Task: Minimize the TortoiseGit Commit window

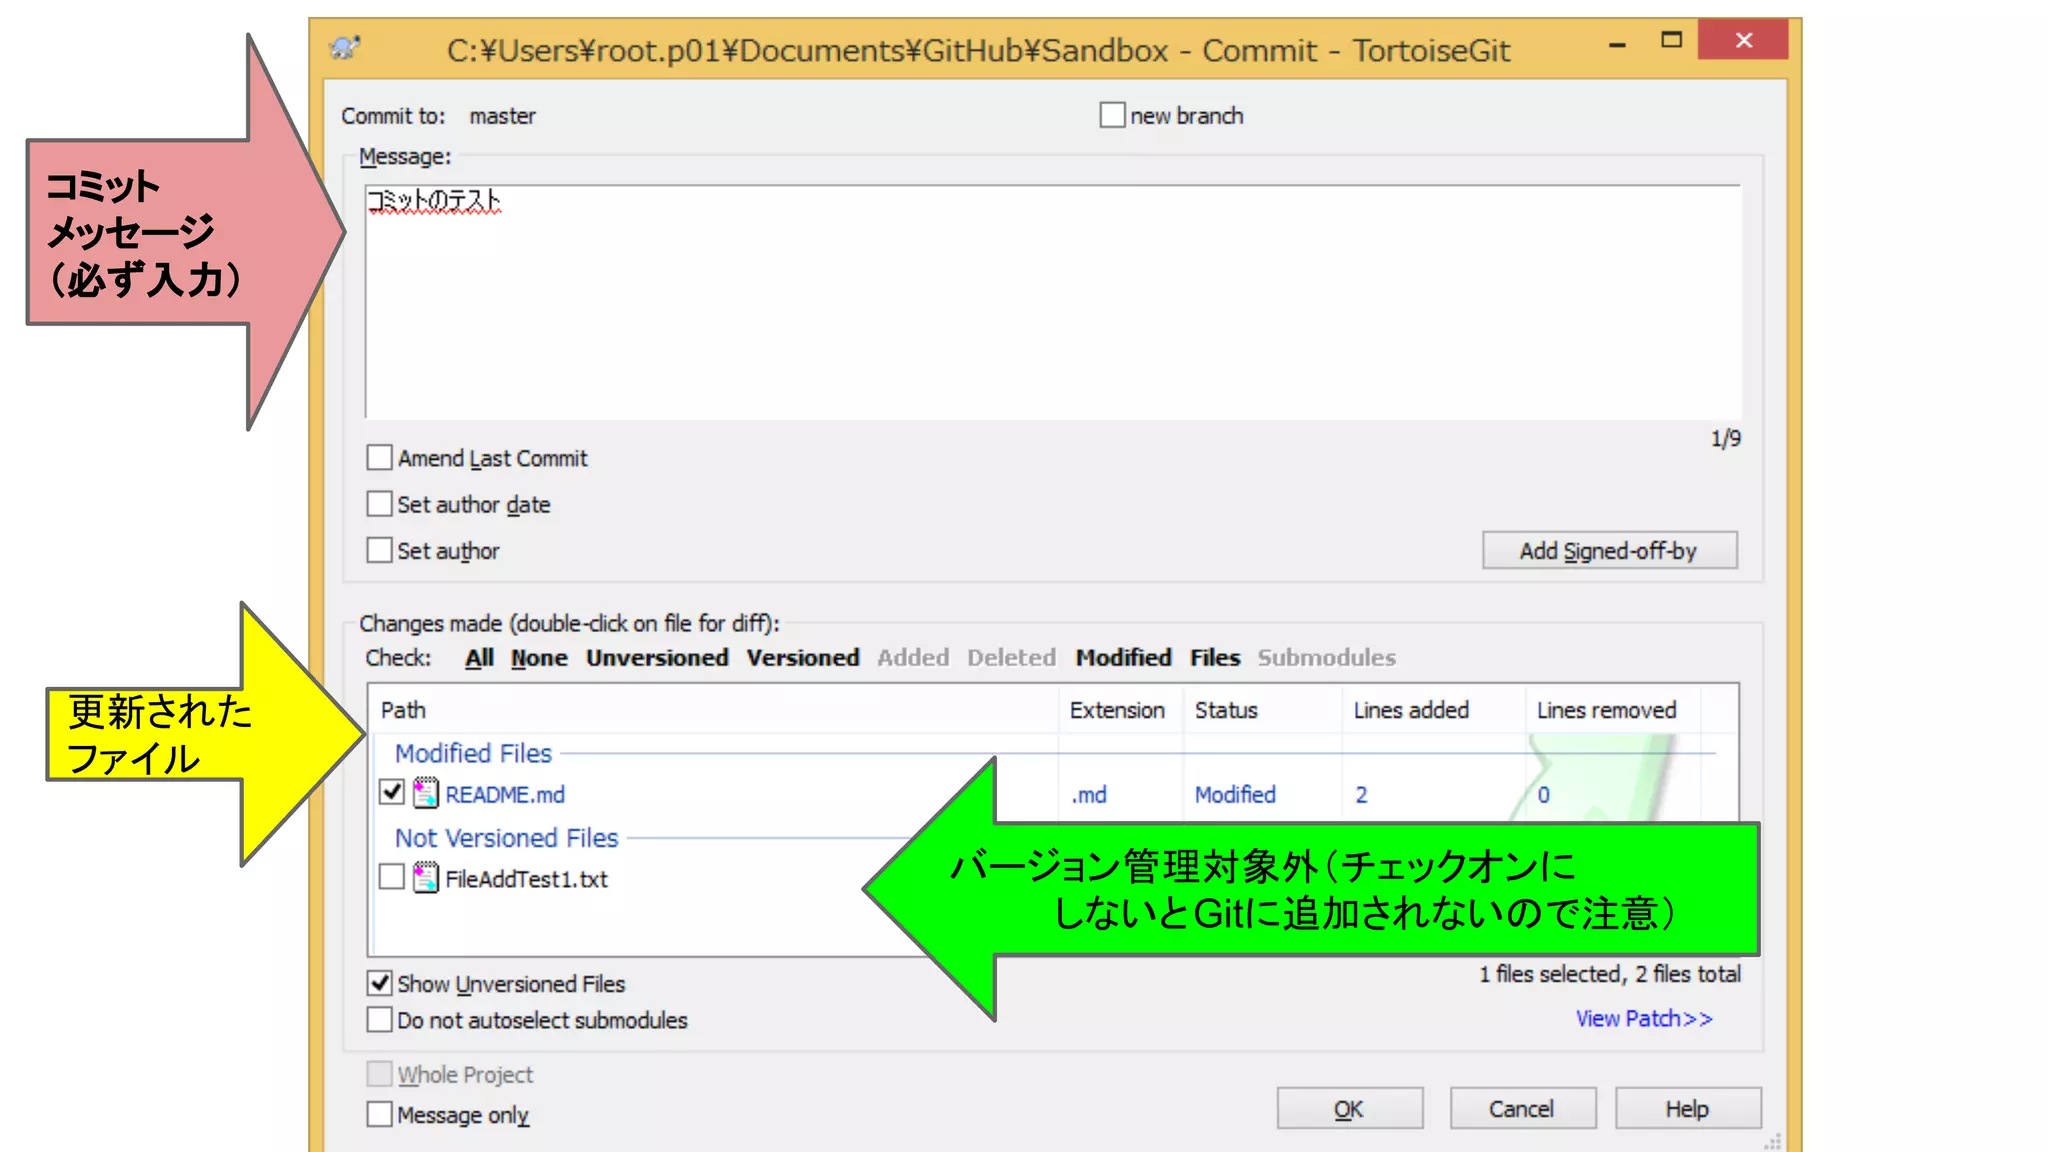Action: 1617,44
